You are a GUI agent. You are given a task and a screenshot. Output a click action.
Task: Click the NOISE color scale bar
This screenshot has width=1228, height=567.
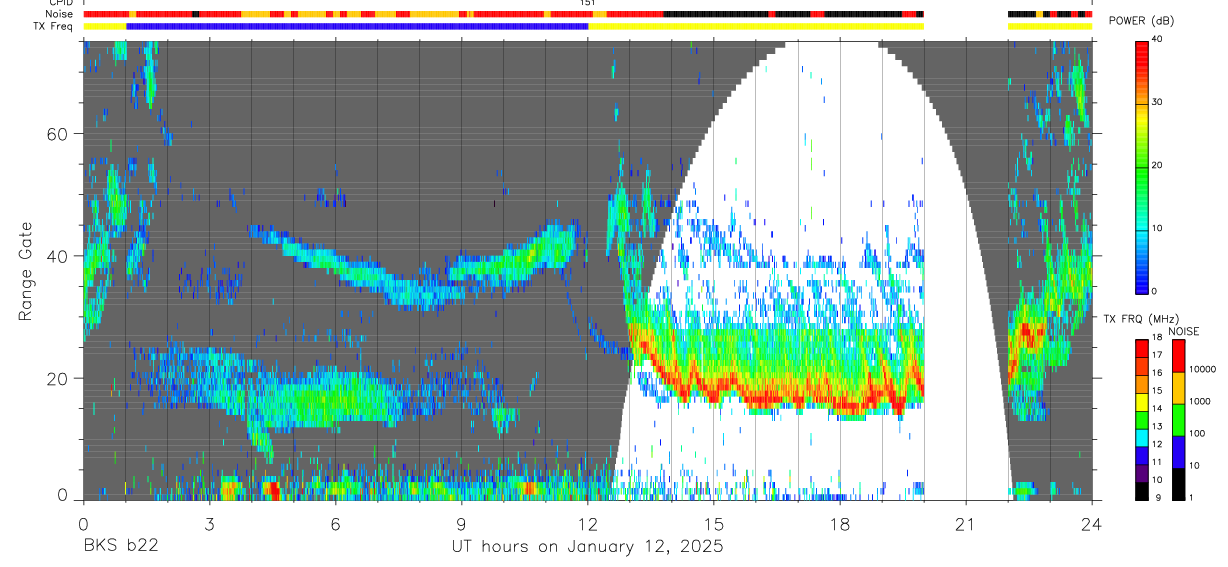click(x=1178, y=418)
